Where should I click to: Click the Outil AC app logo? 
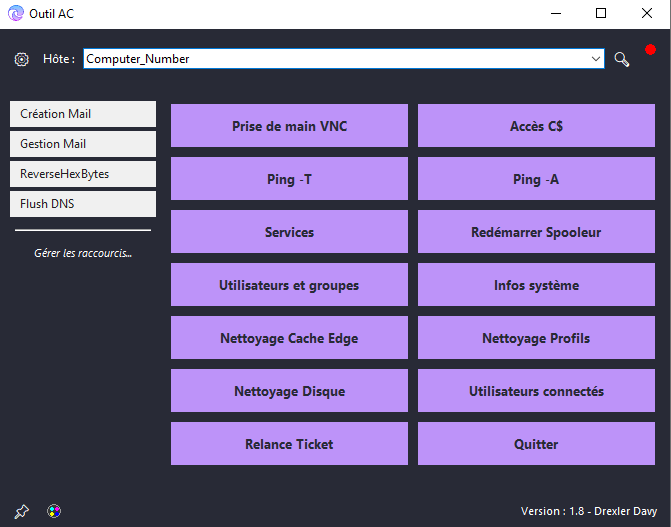15,13
